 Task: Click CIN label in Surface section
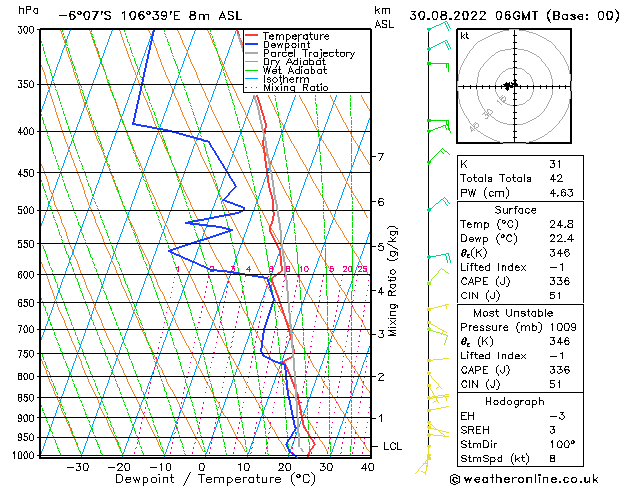pos(479,296)
